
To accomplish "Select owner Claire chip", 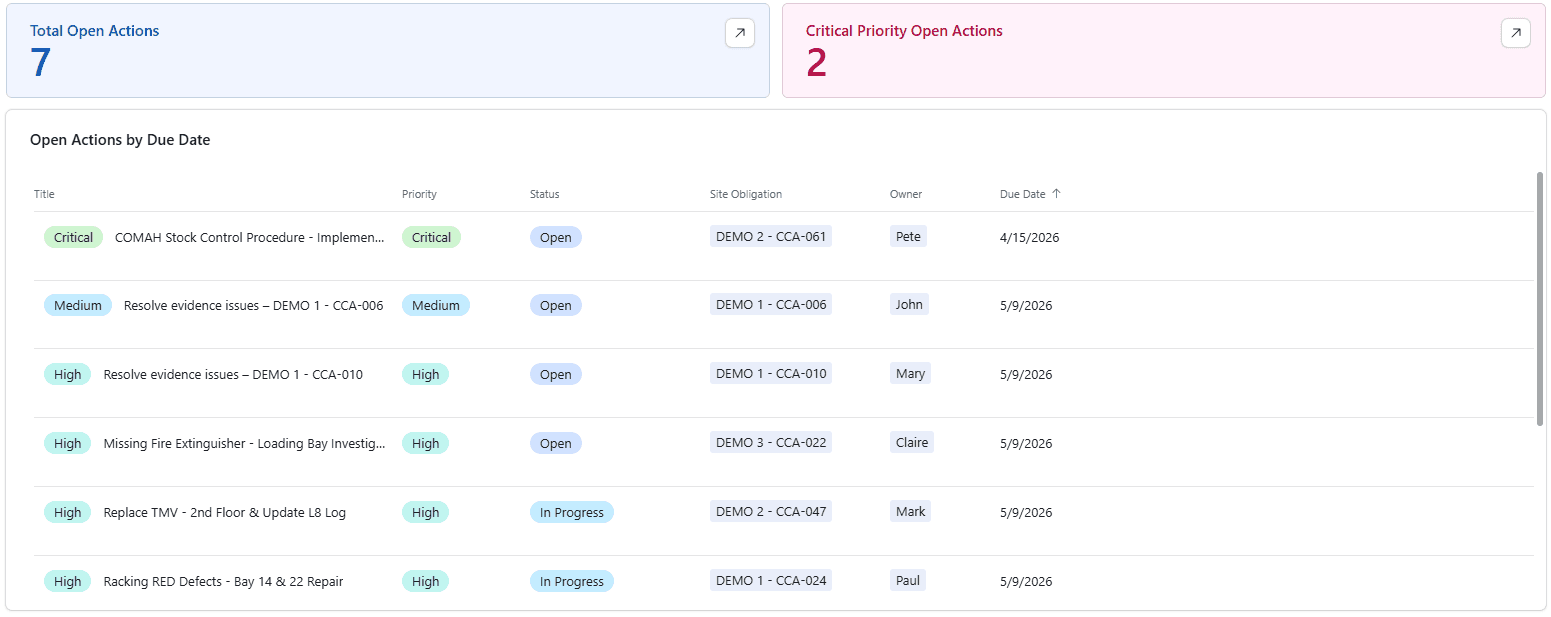I will coord(912,442).
